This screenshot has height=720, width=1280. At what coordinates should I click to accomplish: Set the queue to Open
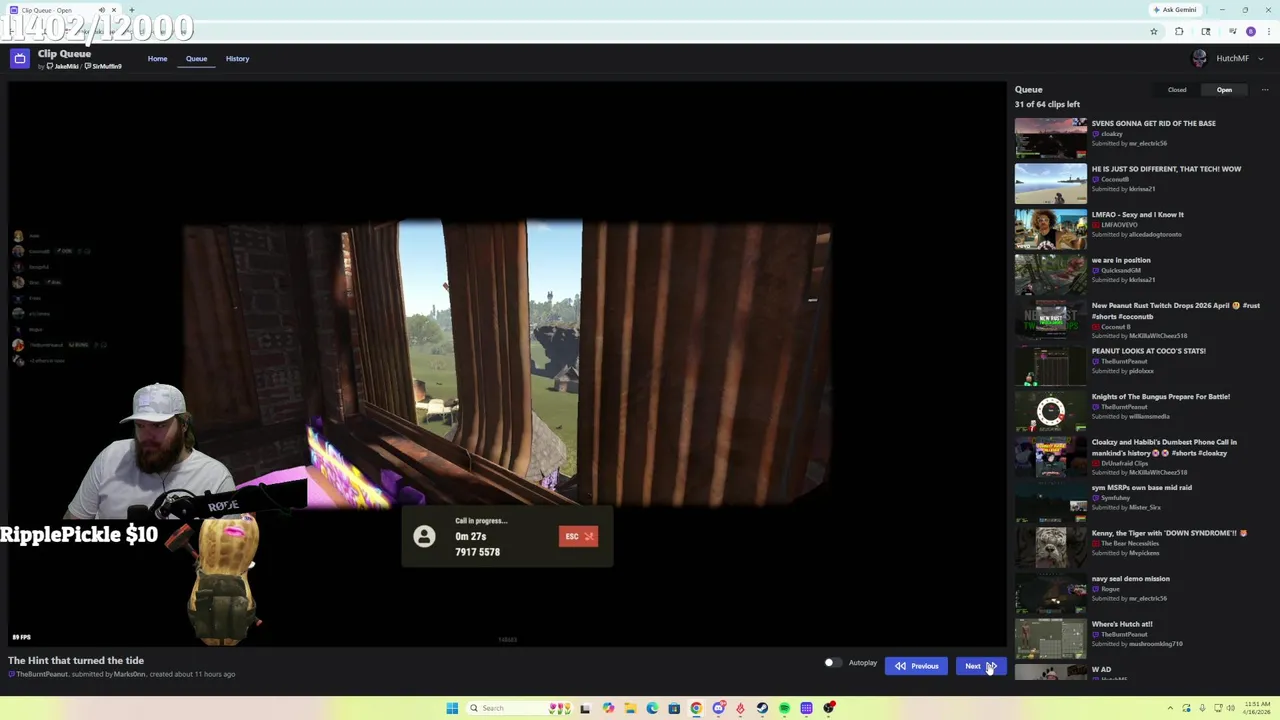point(1224,90)
